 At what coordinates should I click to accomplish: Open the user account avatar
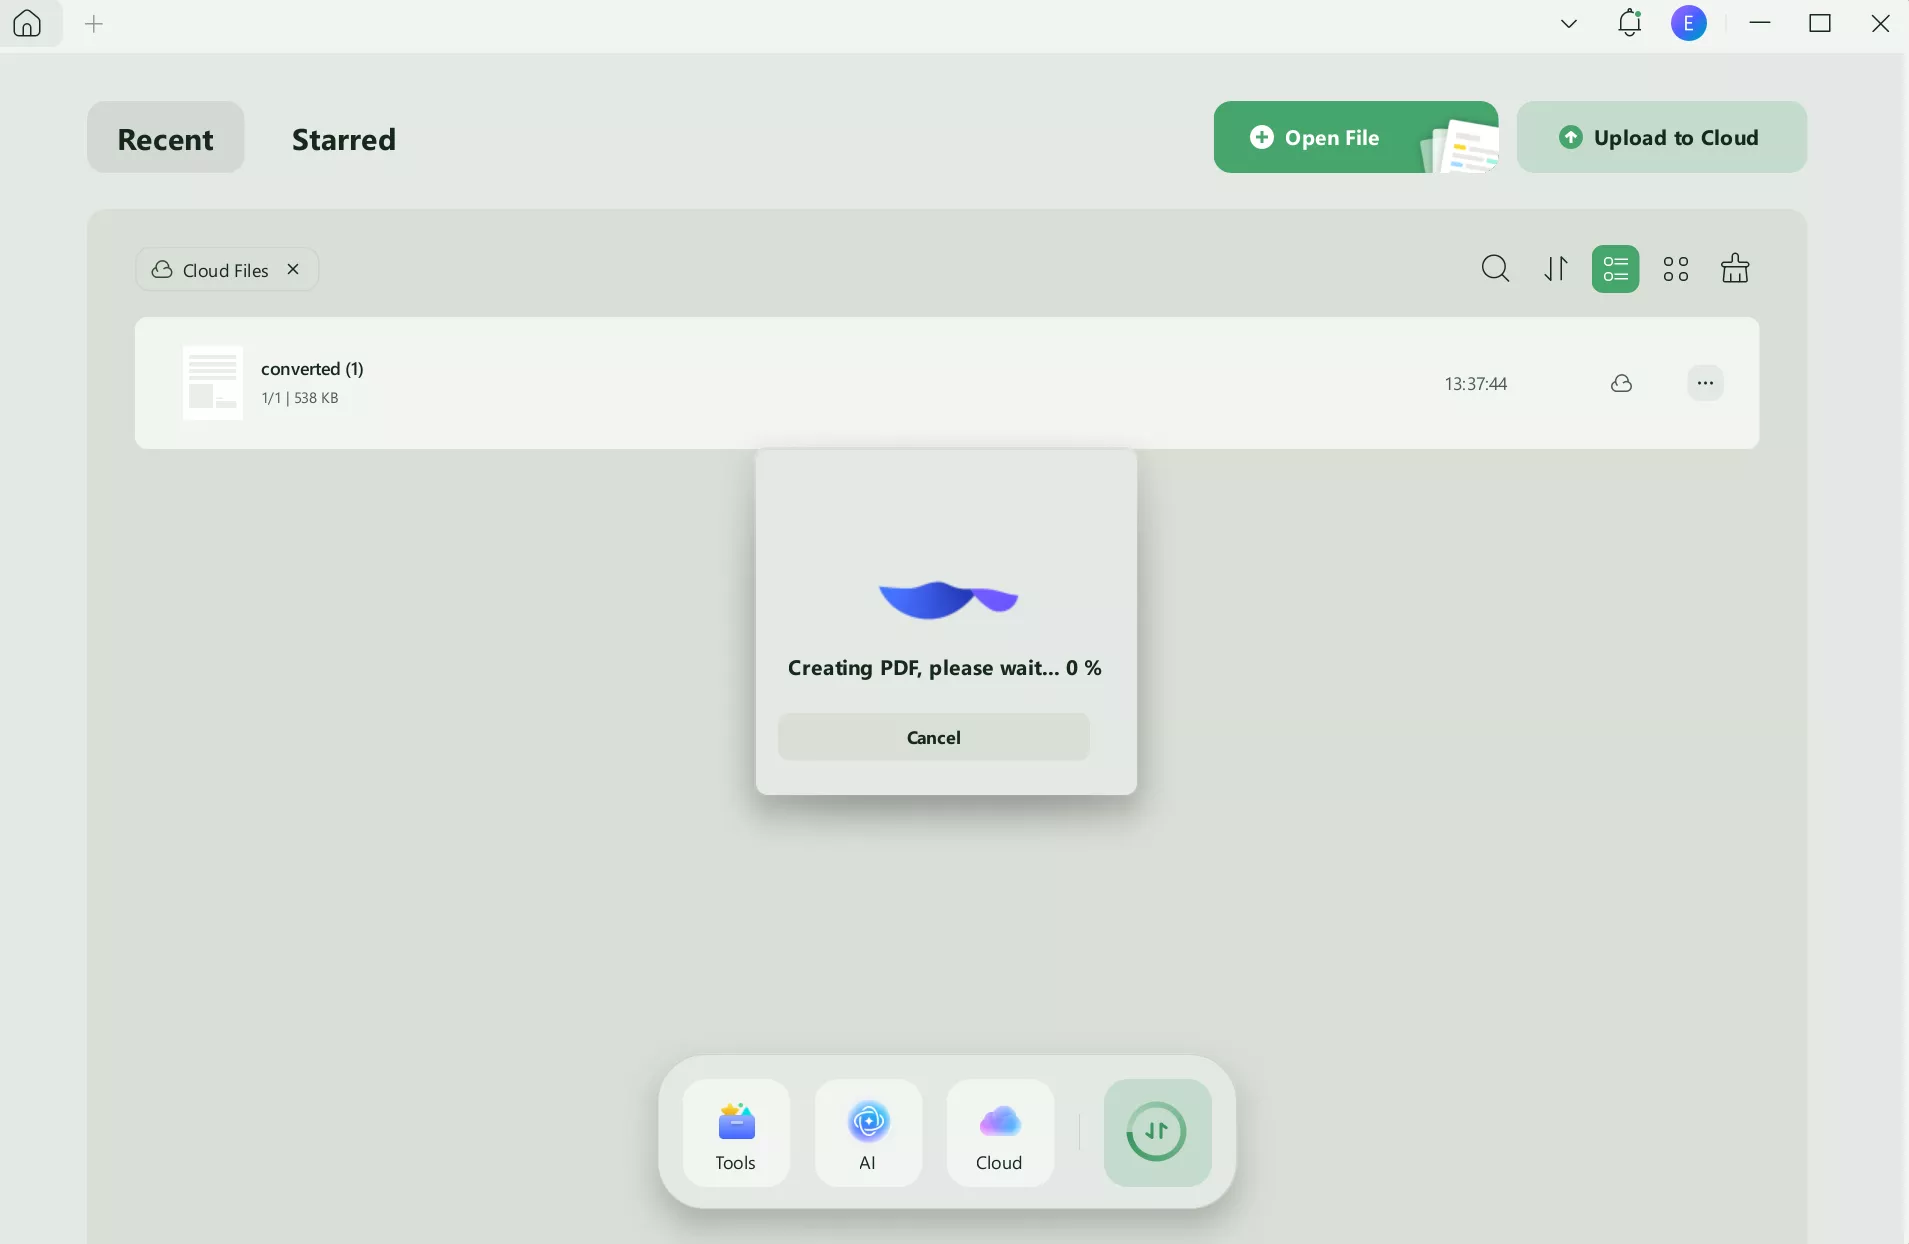(x=1688, y=23)
